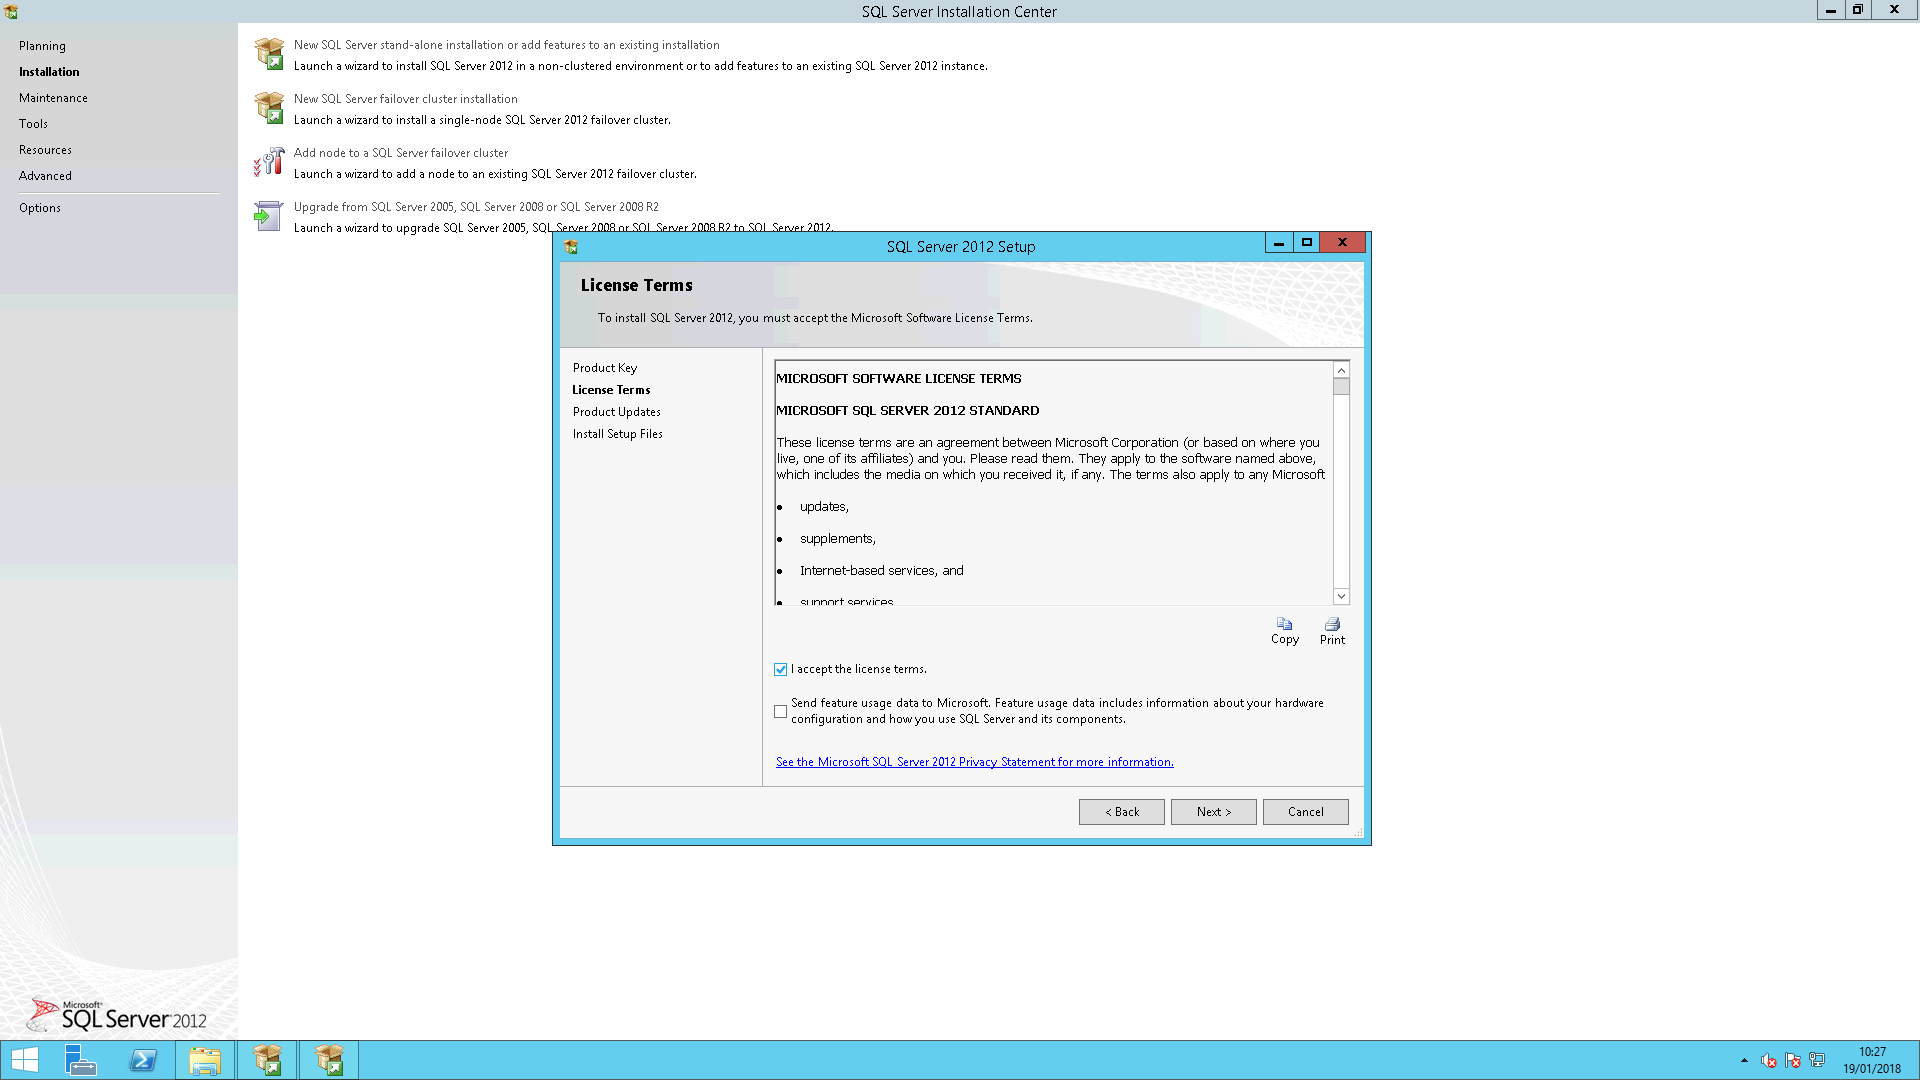Click the SQL Server 2012 Setup title icon
1920x1080 pixels.
[571, 247]
